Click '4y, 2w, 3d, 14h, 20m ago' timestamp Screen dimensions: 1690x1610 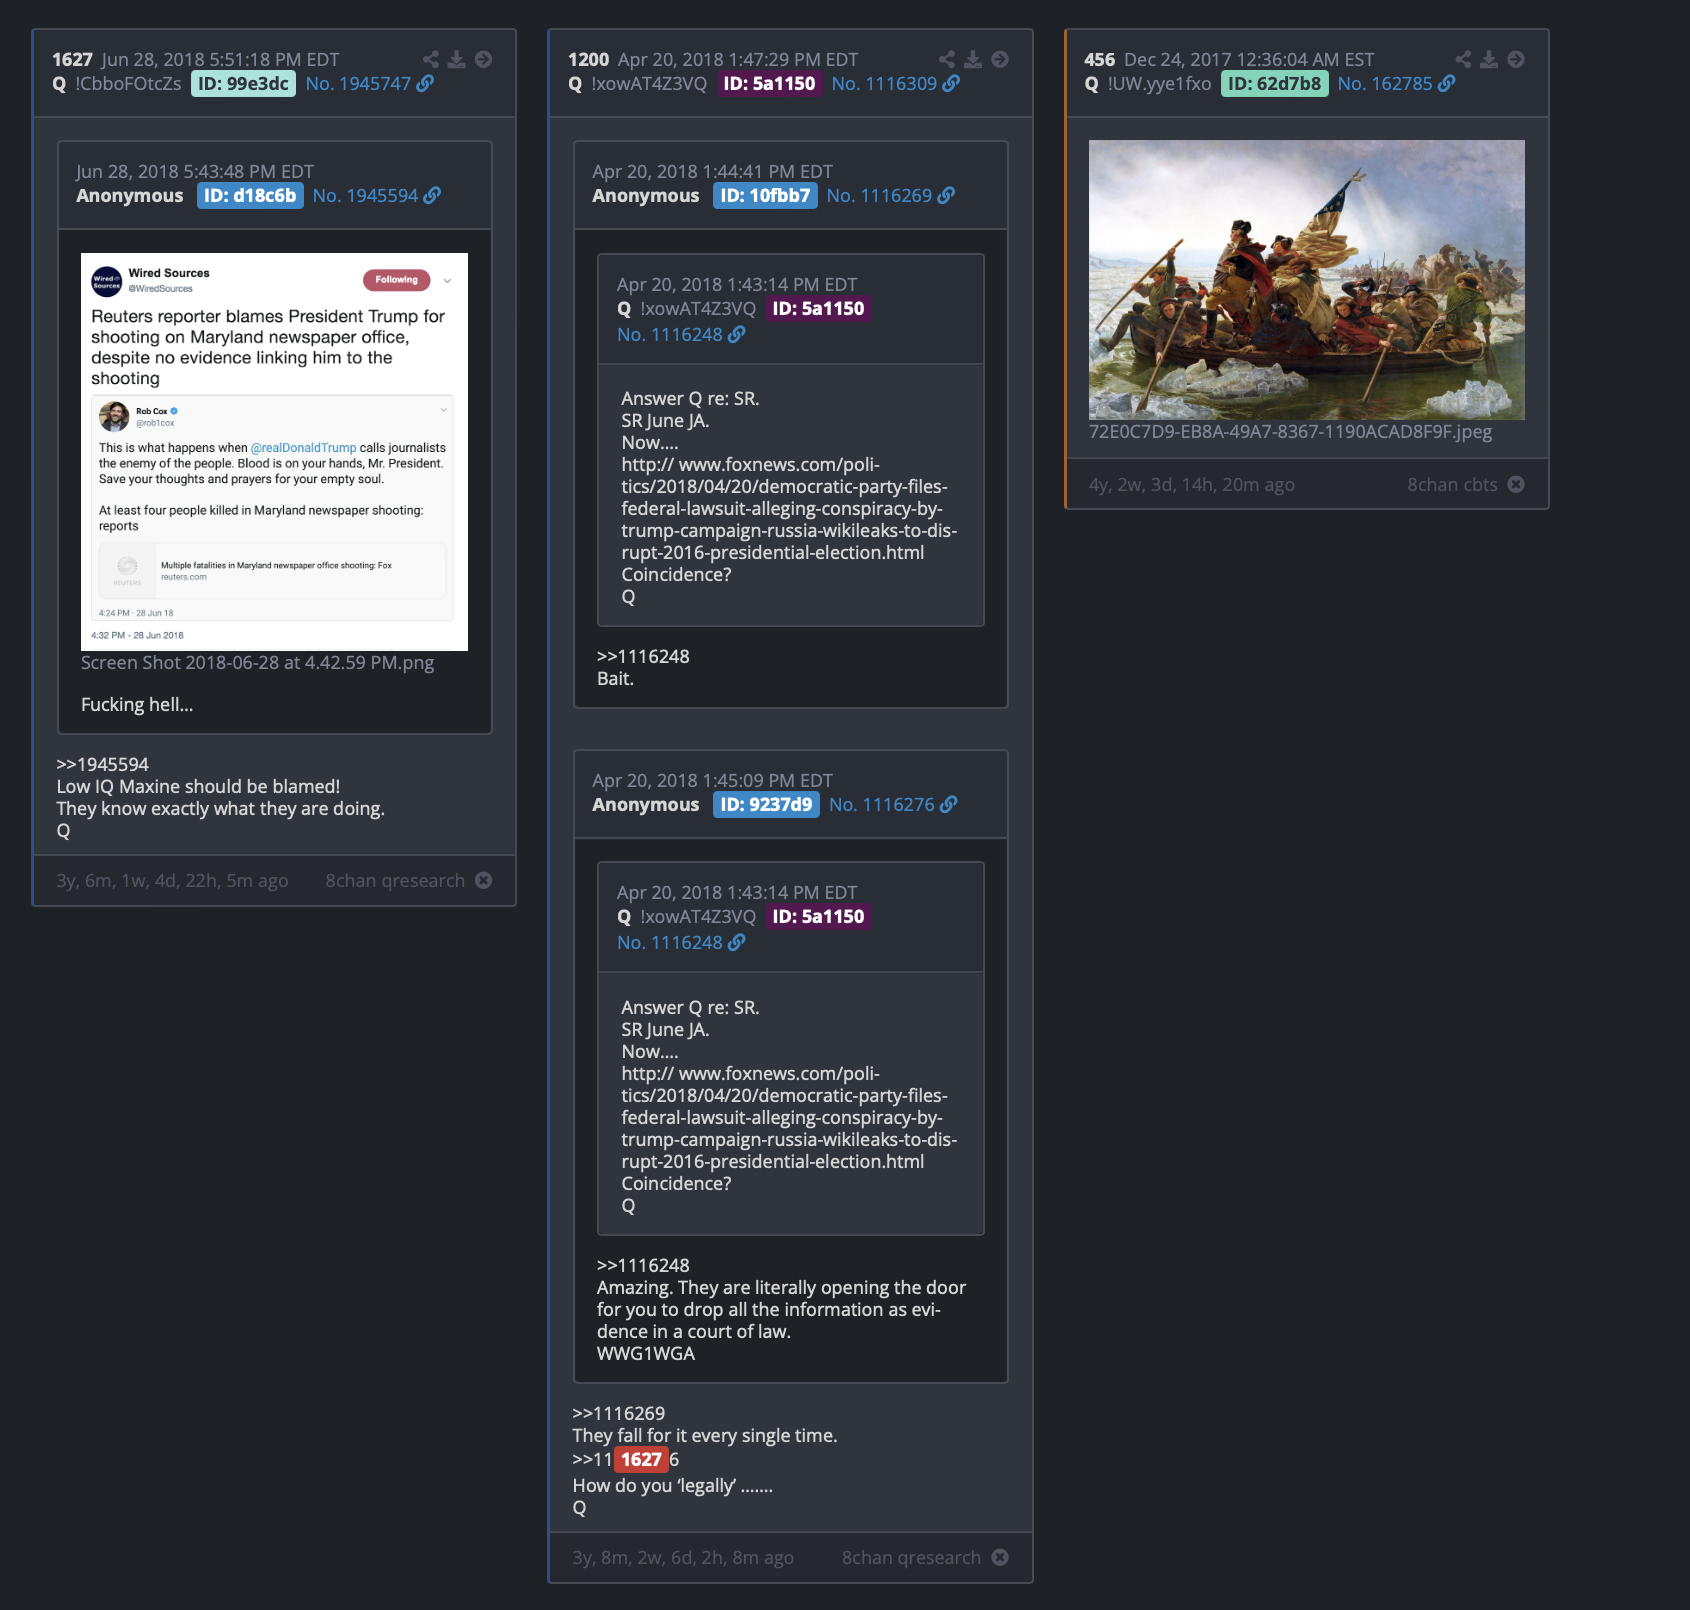point(1192,484)
